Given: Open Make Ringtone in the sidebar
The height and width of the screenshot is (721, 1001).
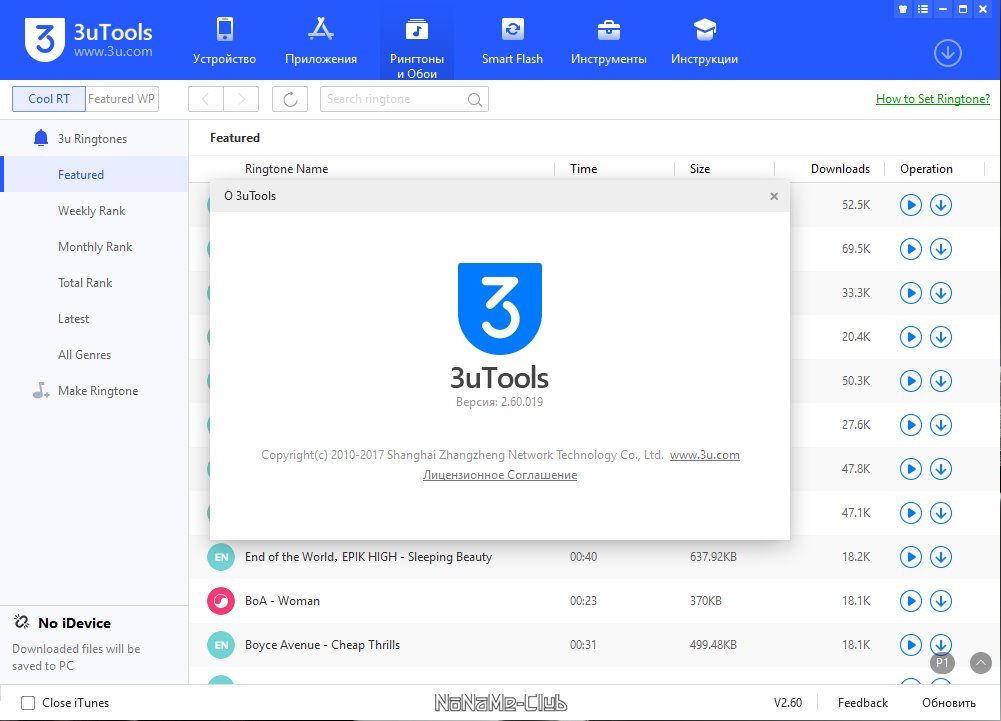Looking at the screenshot, I should click(x=98, y=391).
